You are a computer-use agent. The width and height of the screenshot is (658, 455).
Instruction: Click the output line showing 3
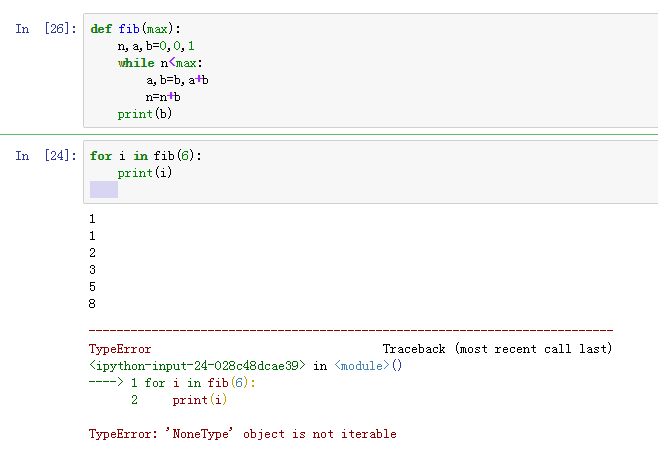pos(93,269)
